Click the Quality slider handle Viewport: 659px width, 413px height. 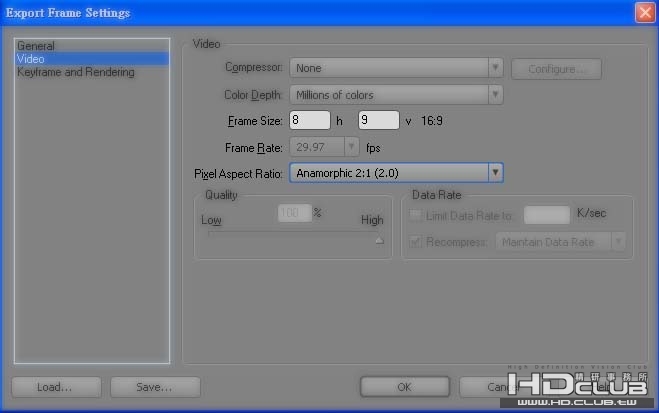tap(380, 240)
